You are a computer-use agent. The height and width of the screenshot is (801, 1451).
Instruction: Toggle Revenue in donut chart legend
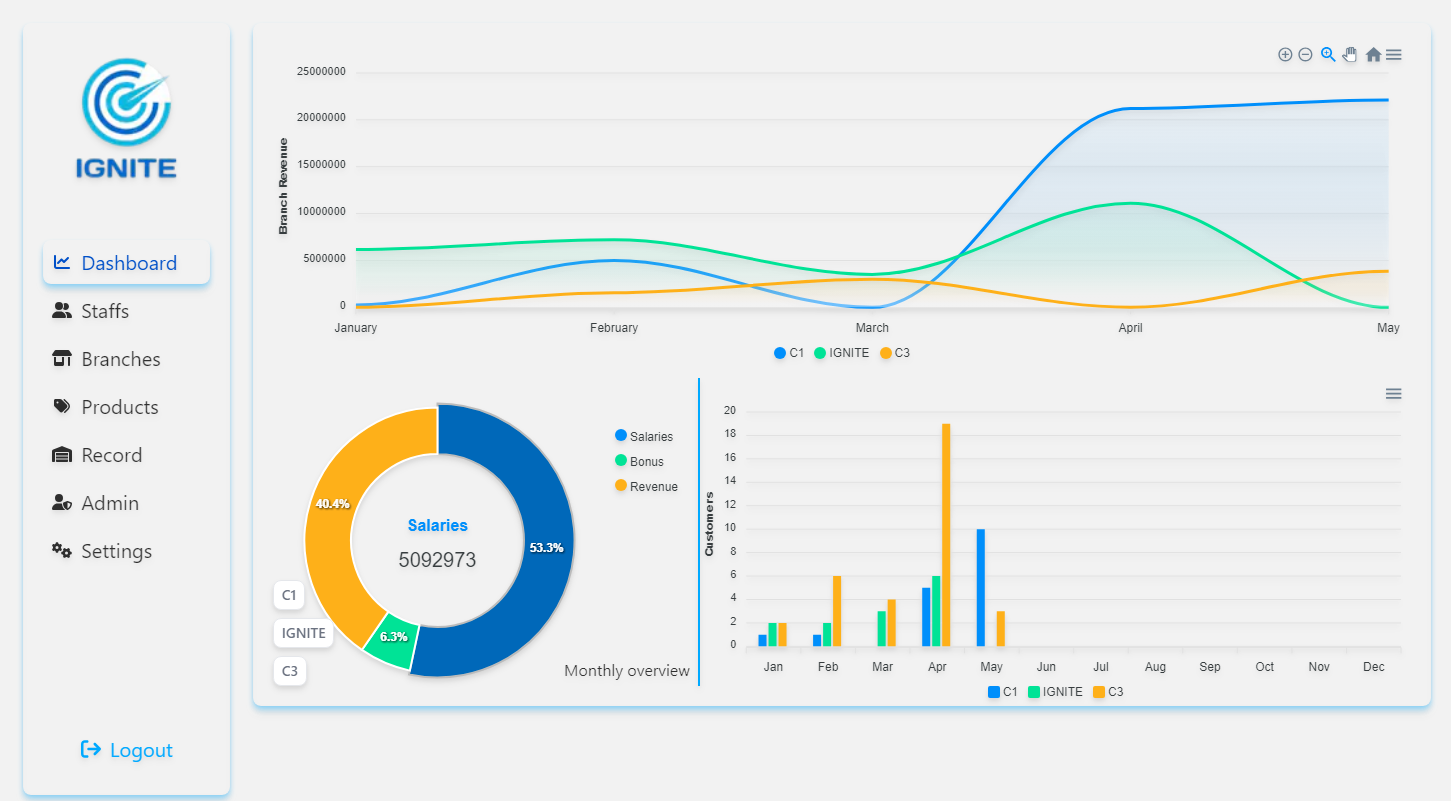click(646, 486)
